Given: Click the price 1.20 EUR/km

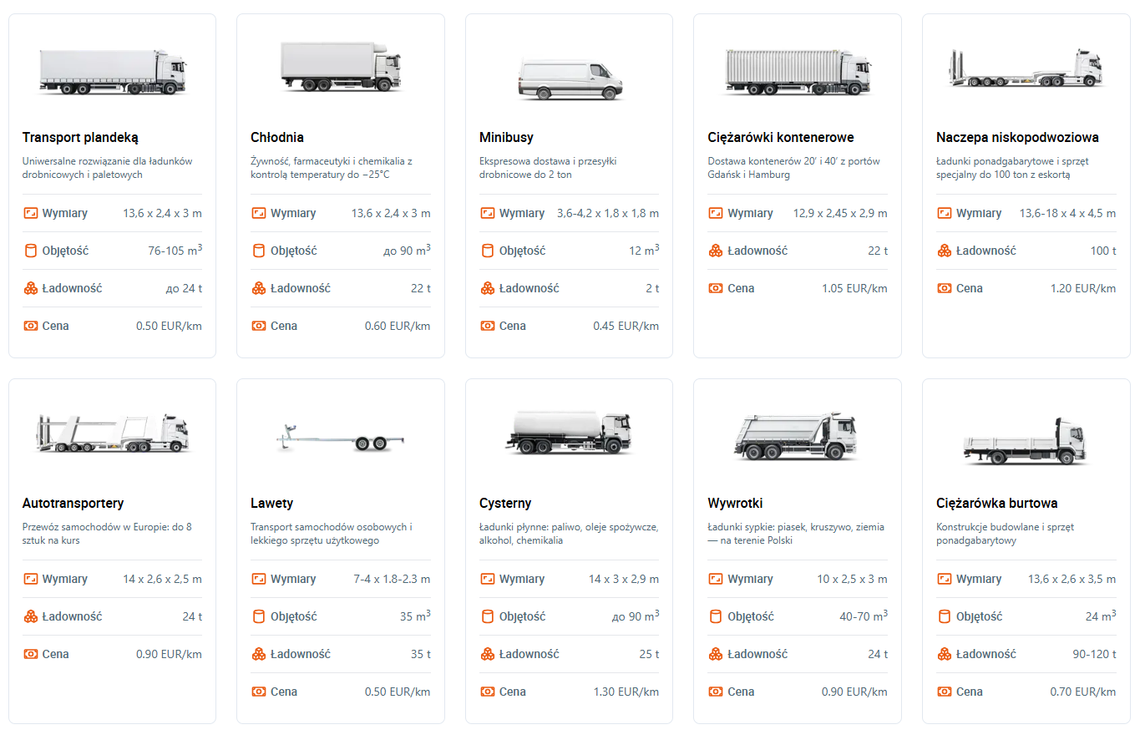Looking at the screenshot, I should pos(1083,289).
